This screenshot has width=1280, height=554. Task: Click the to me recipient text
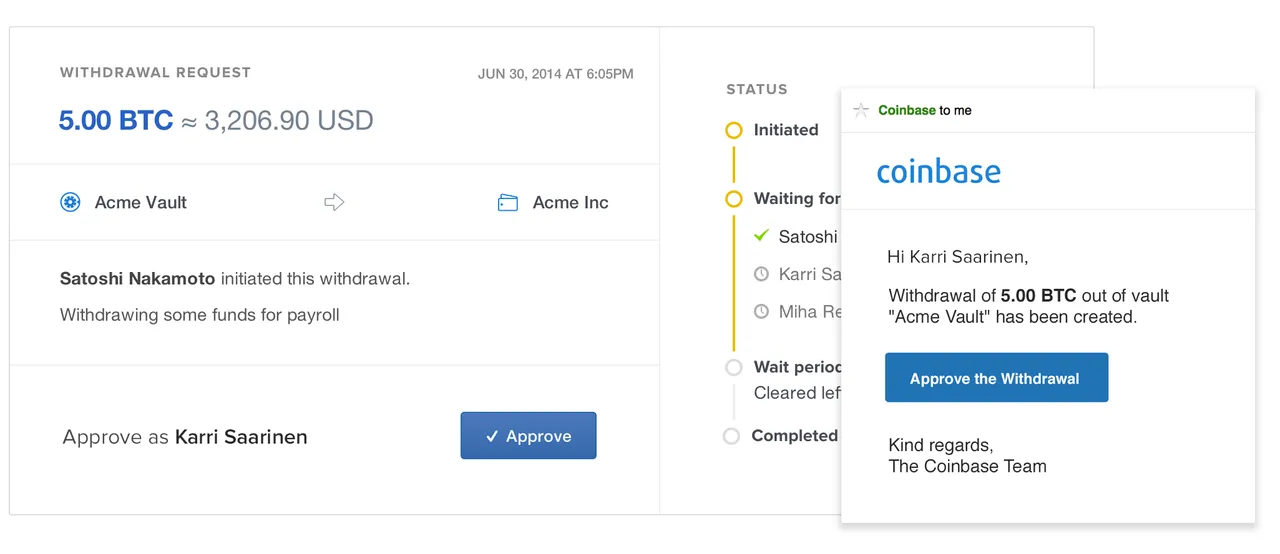(x=956, y=110)
